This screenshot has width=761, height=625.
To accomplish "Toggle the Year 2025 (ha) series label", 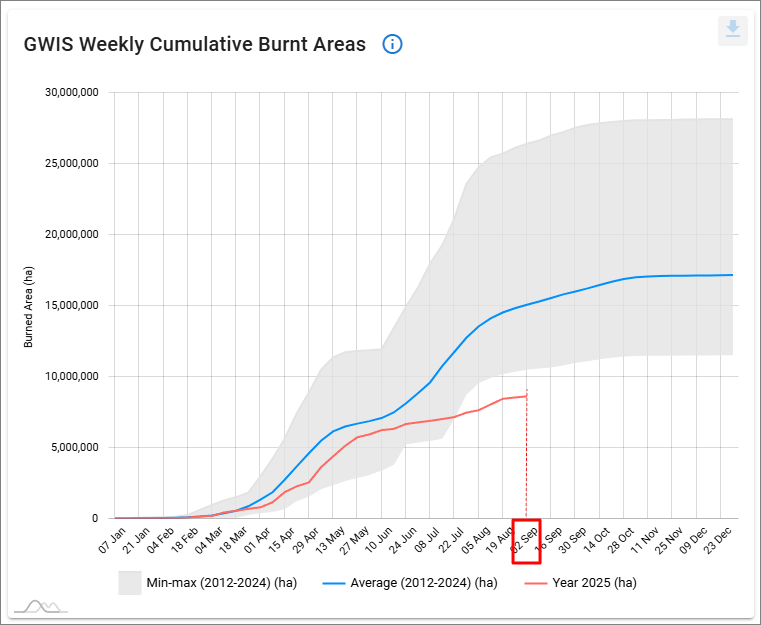I will coord(595,582).
